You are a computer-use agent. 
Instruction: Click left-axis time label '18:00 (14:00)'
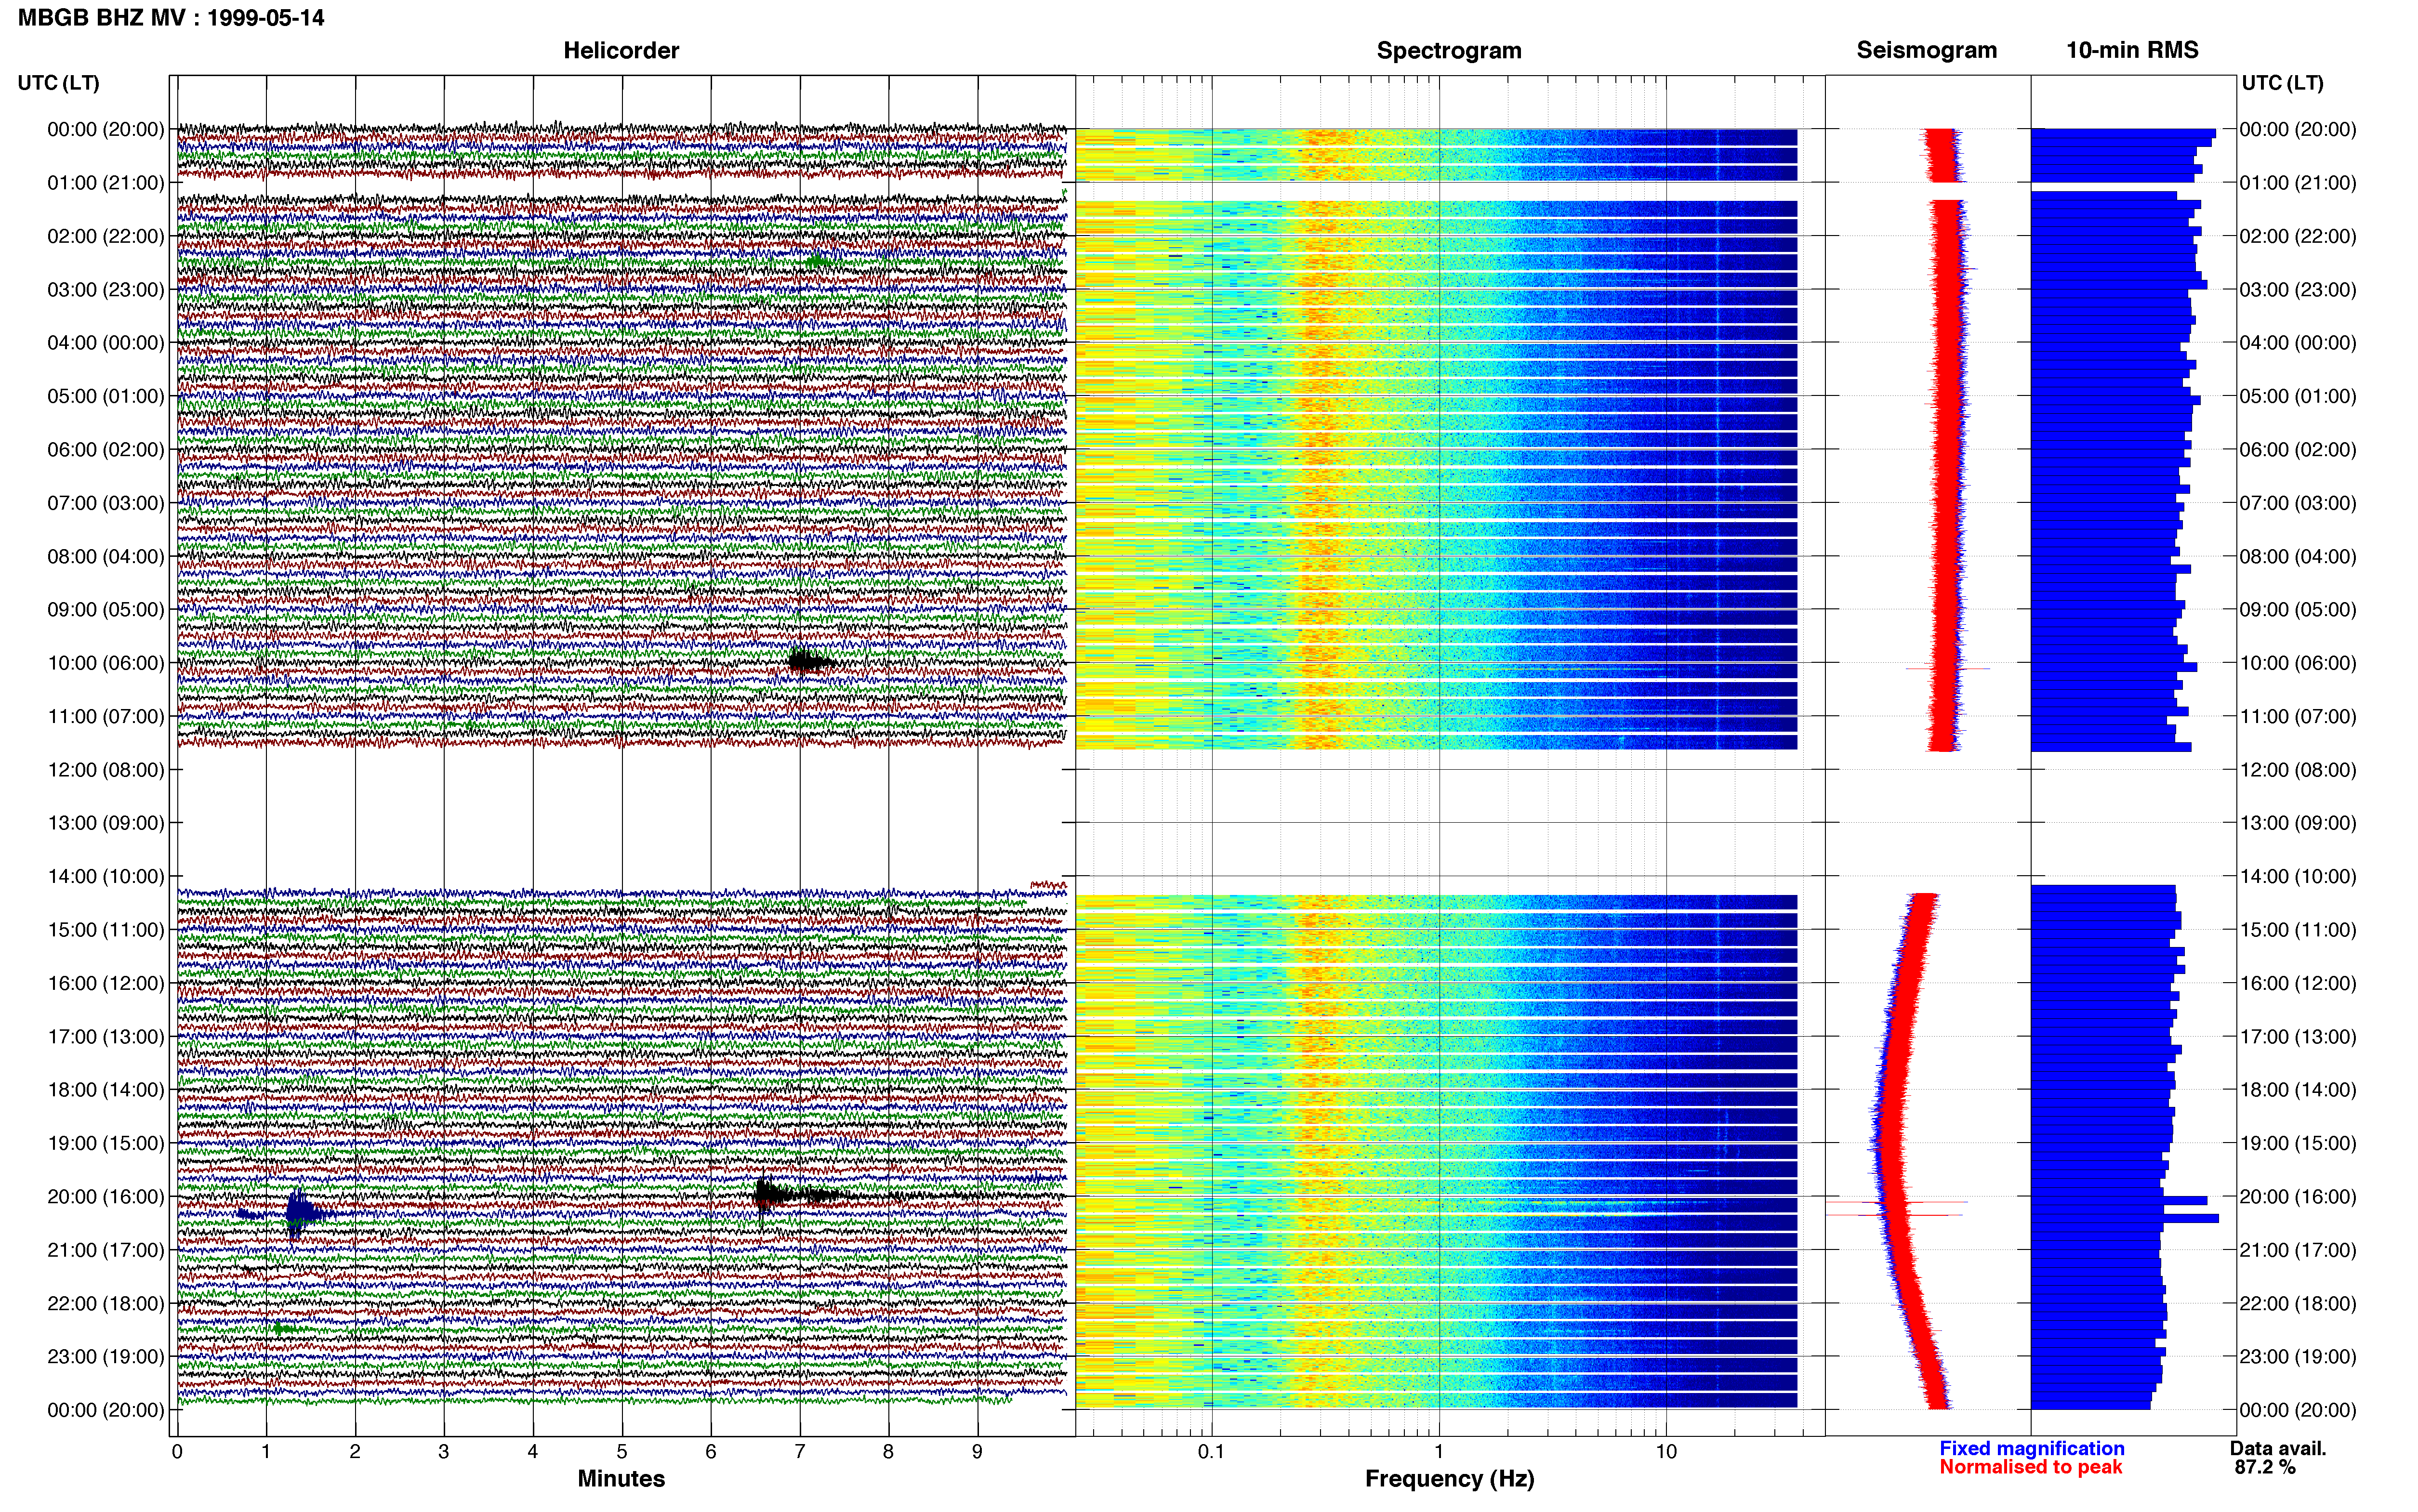[x=106, y=1090]
